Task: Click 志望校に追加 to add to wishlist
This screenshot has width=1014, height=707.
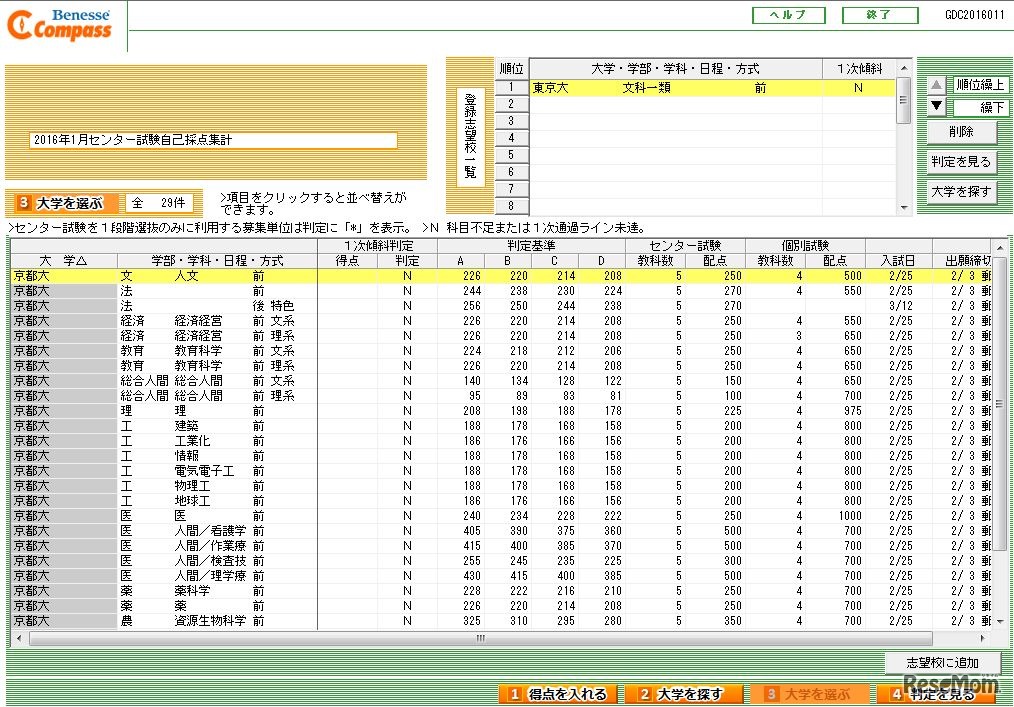Action: click(941, 663)
